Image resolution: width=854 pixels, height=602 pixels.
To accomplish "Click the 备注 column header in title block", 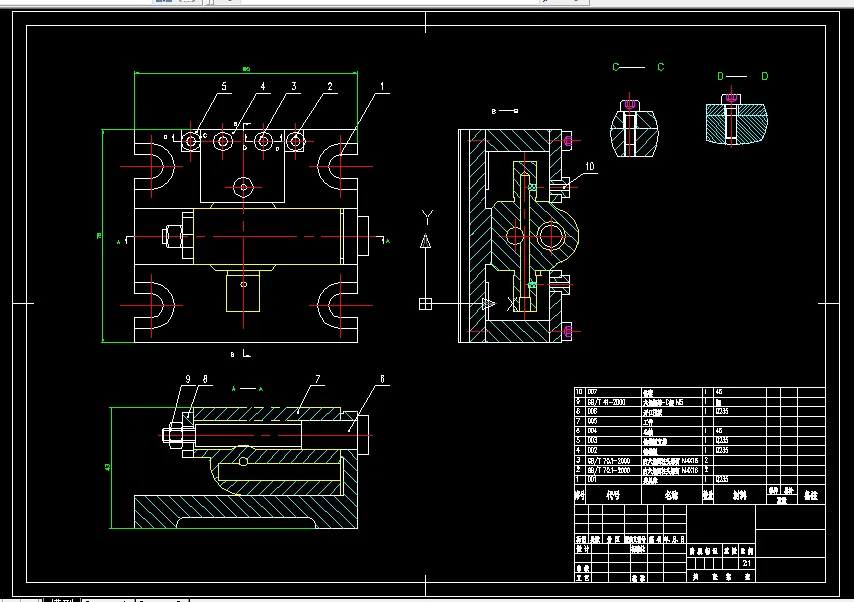I will pyautogui.click(x=811, y=495).
